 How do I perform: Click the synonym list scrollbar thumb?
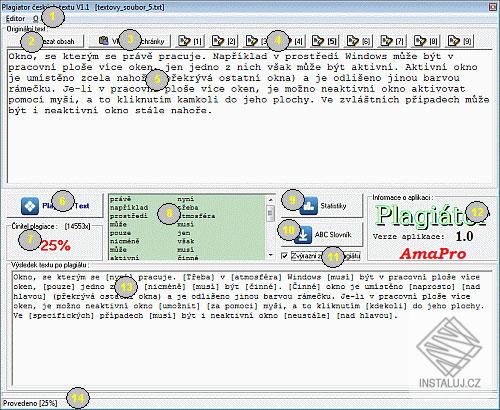[270, 212]
